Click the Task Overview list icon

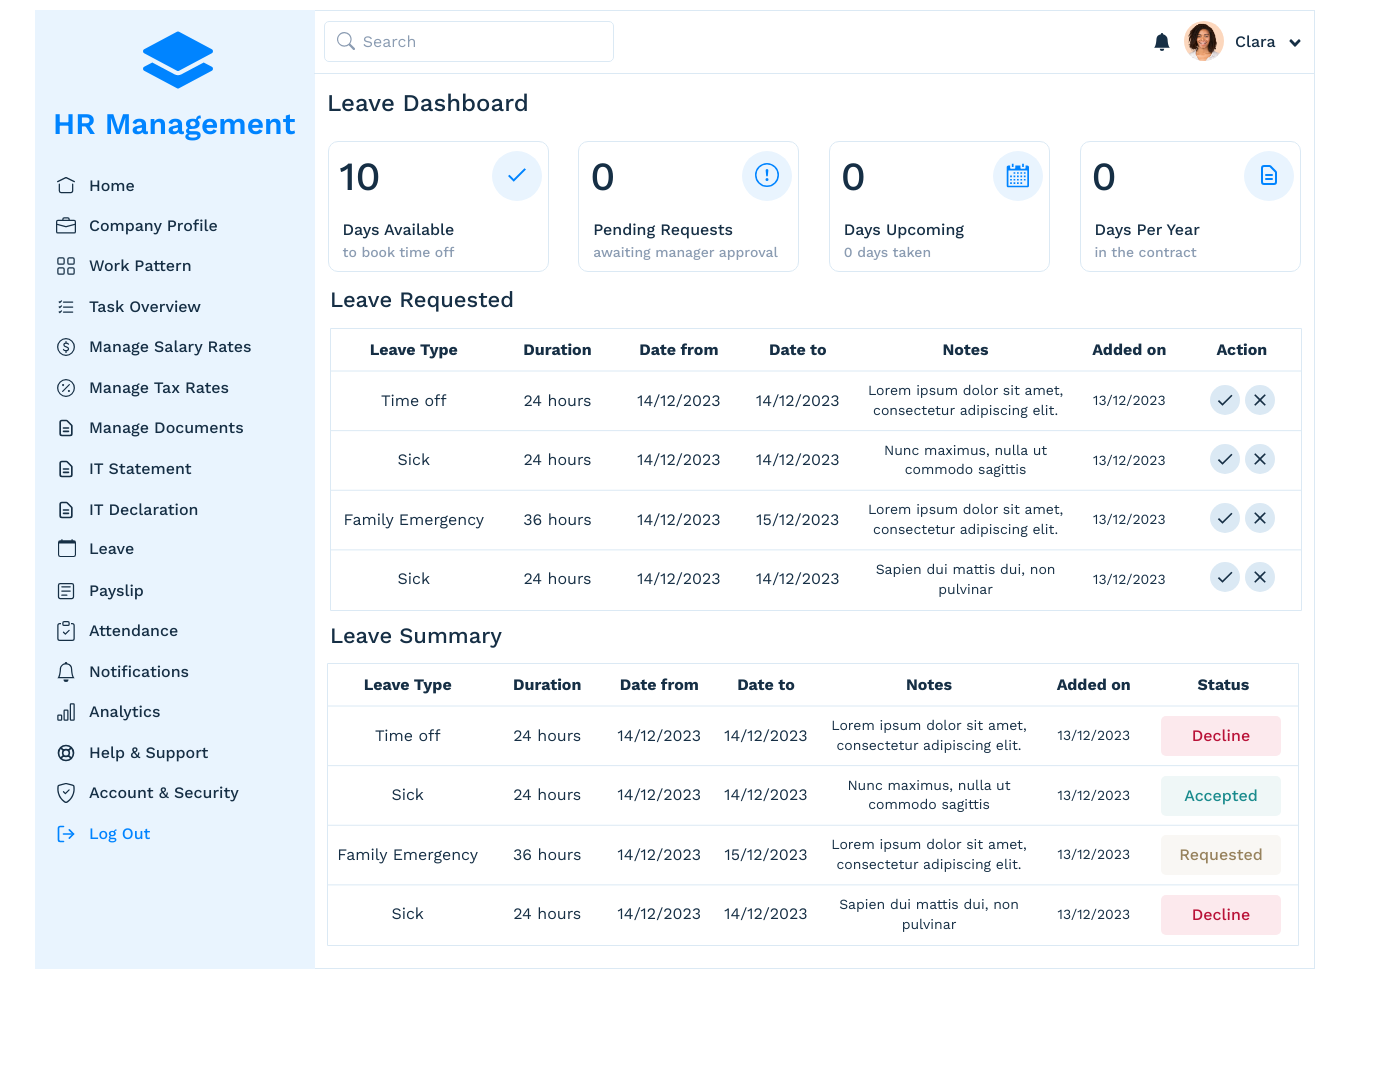click(66, 307)
